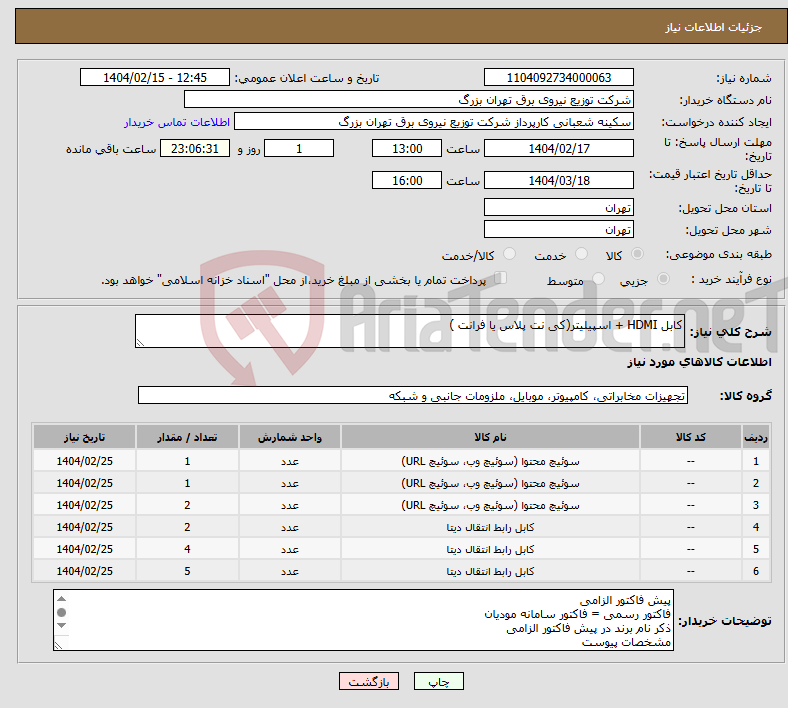Click the need date in row 1
Image resolution: width=788 pixels, height=708 pixels.
(84, 461)
